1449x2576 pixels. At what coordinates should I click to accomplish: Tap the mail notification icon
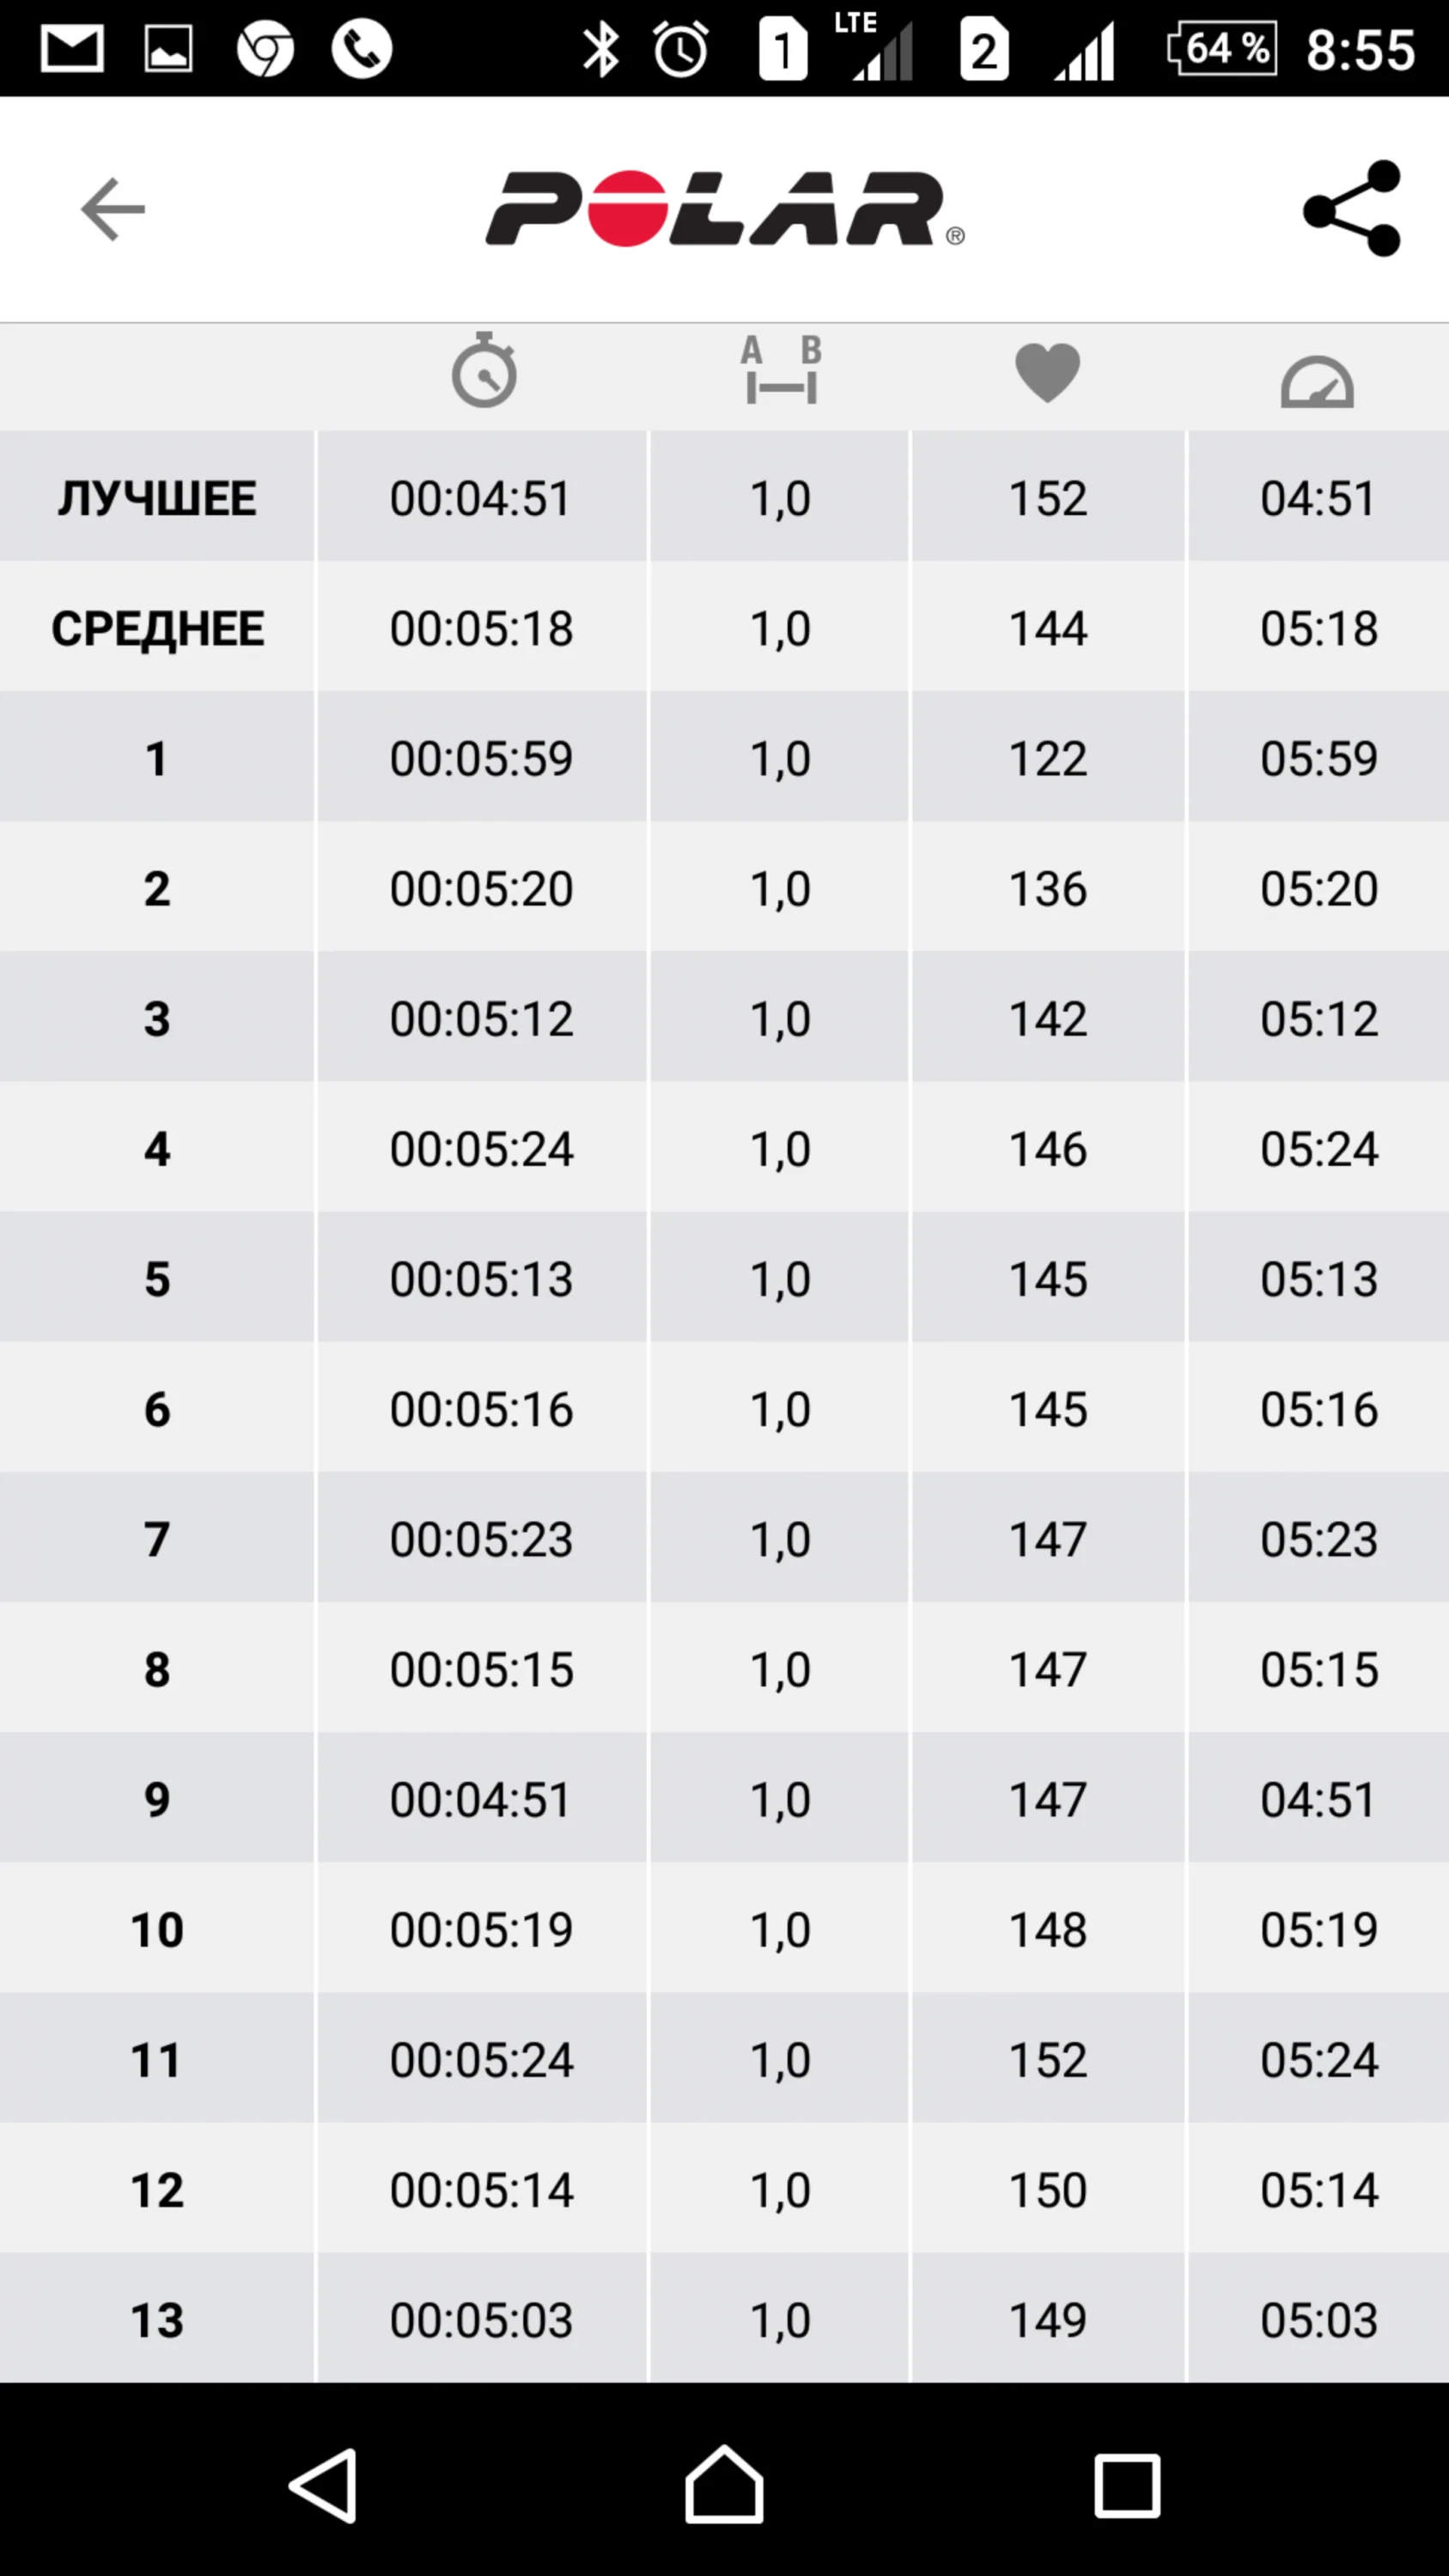coord(72,49)
